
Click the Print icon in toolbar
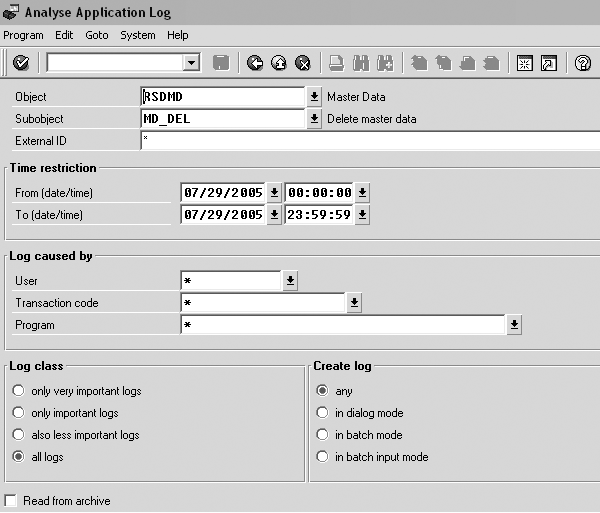point(337,63)
